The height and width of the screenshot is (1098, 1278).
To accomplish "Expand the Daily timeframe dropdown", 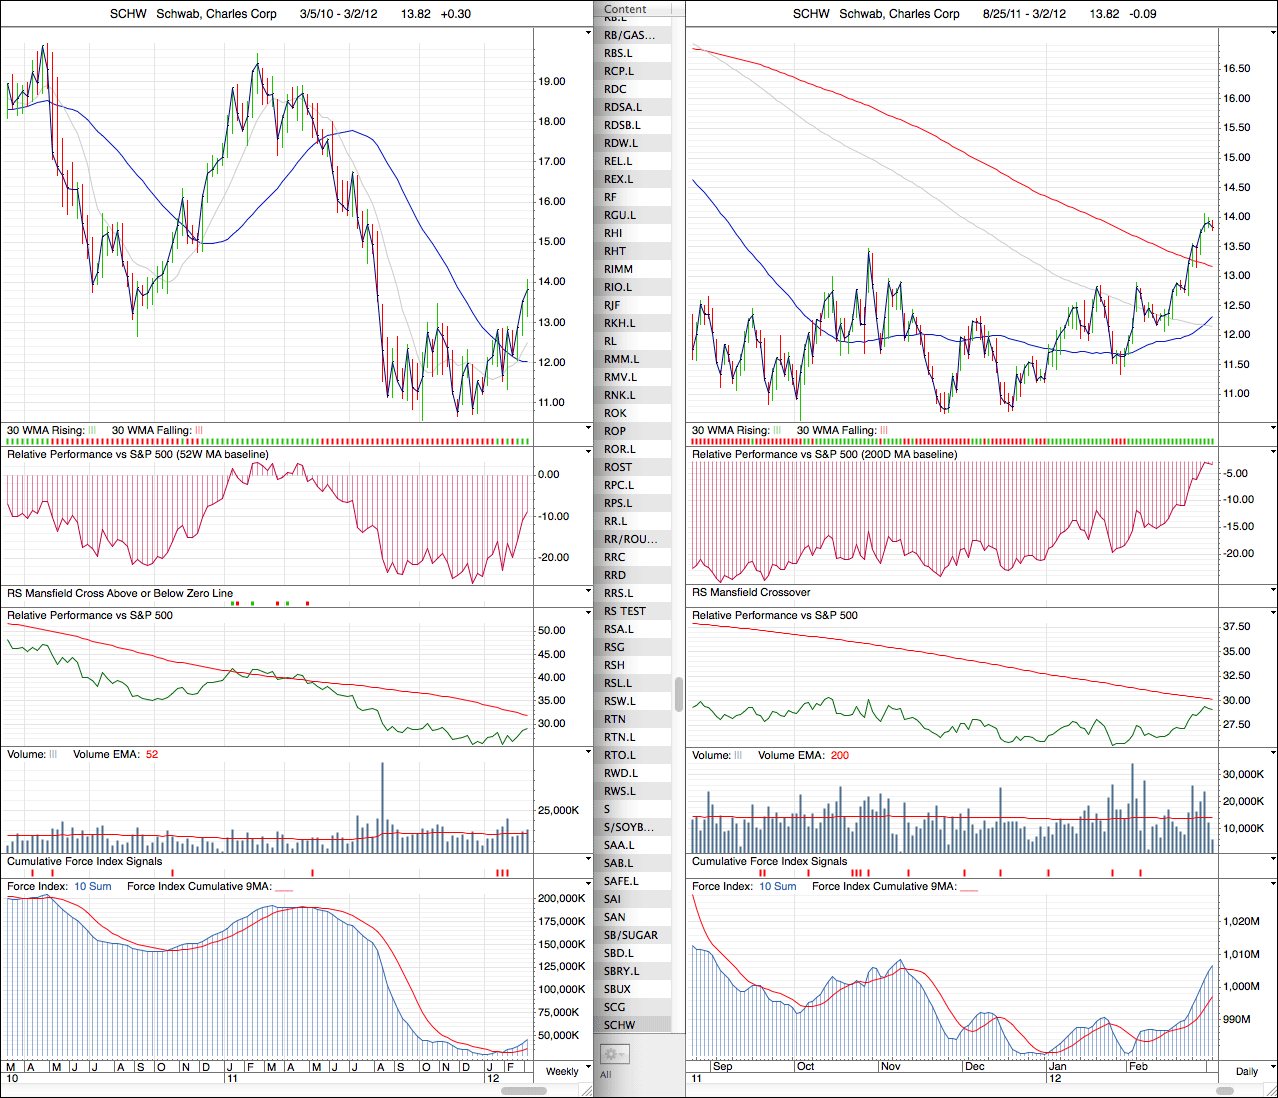I will (1272, 1067).
